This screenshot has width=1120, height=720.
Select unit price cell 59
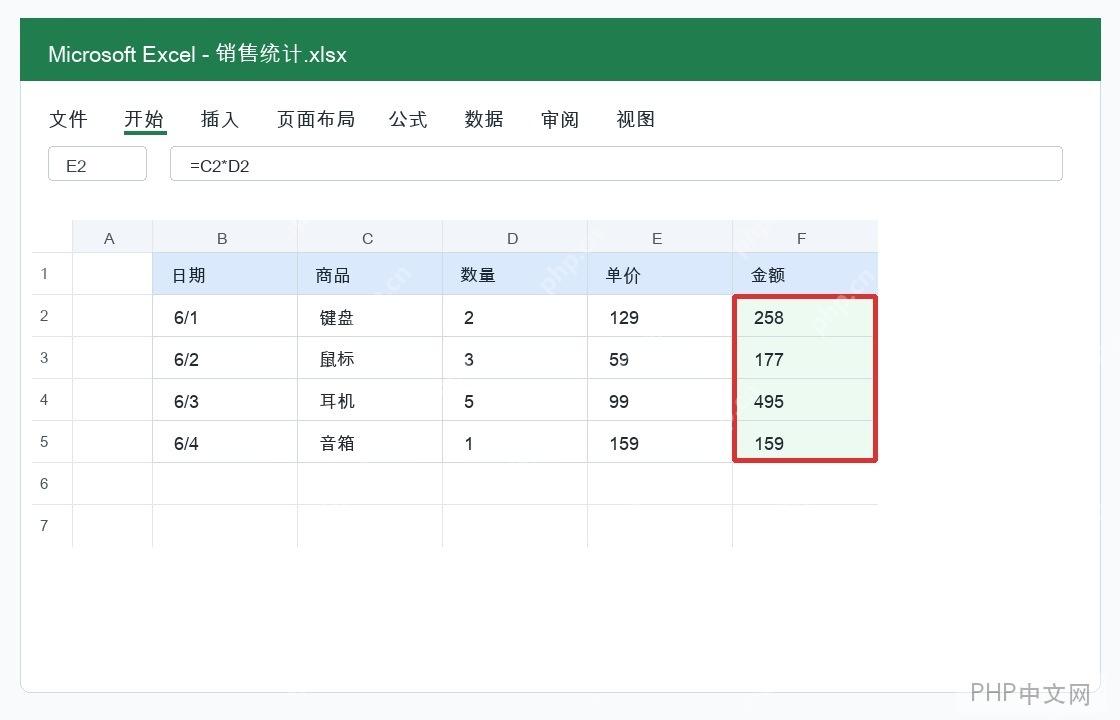pos(660,358)
